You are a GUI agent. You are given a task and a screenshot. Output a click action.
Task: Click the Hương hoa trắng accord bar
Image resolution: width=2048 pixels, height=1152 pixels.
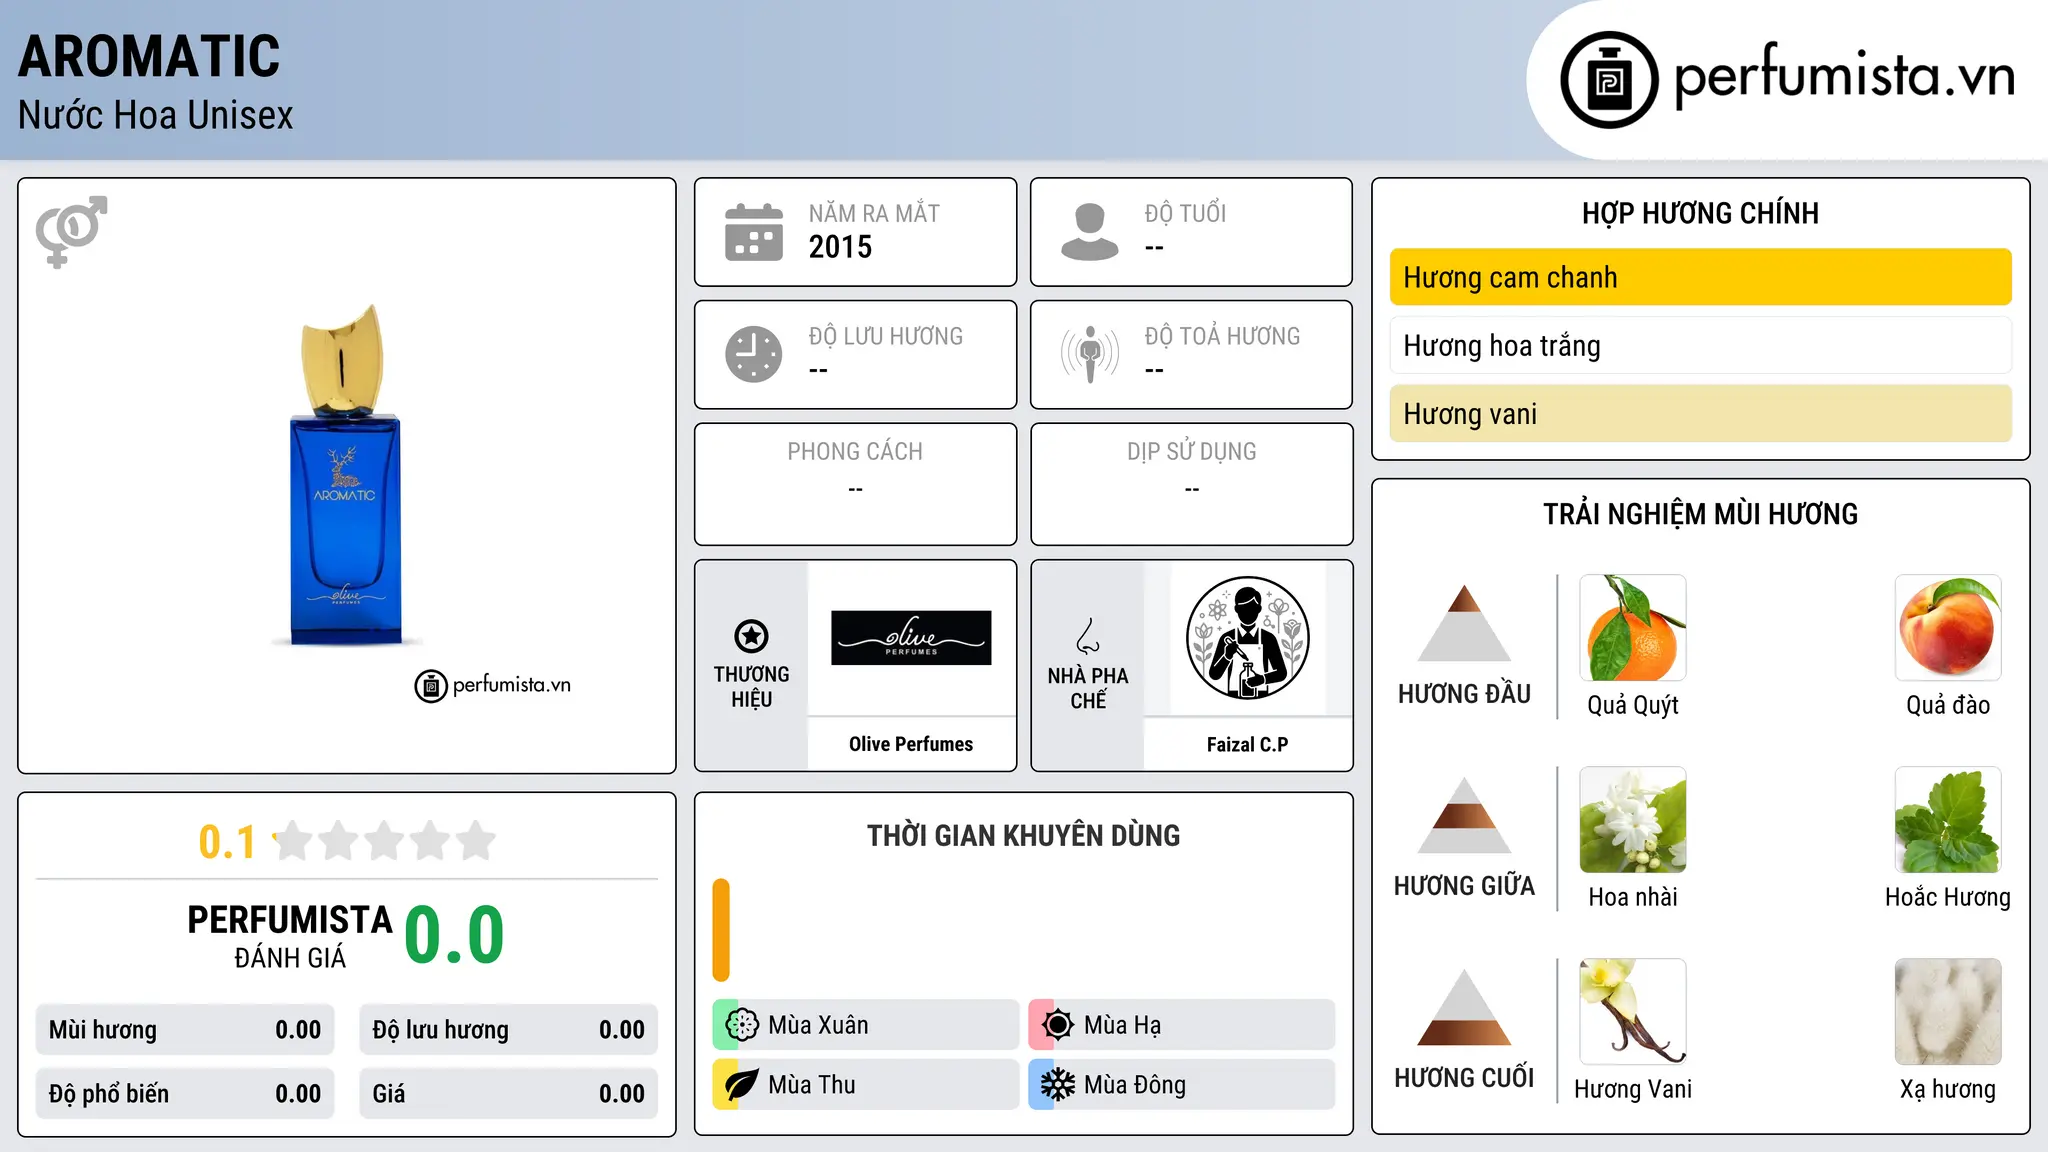coord(1700,345)
